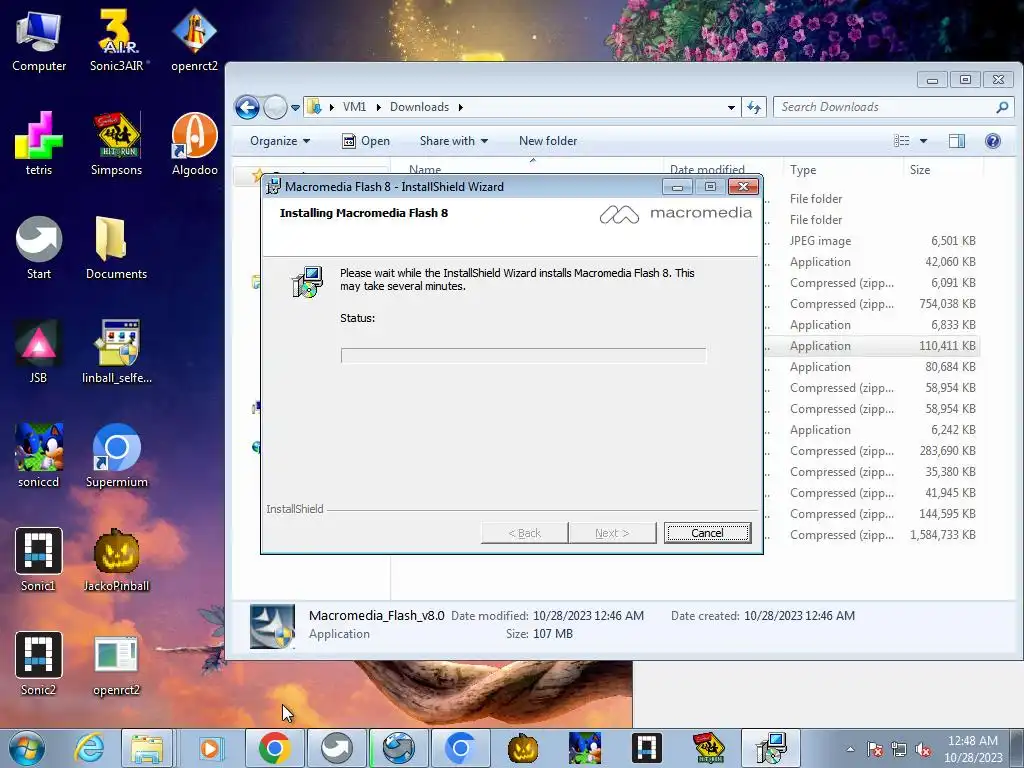The height and width of the screenshot is (768, 1024).
Task: Click the Open toolbar button in Explorer
Action: pos(366,141)
